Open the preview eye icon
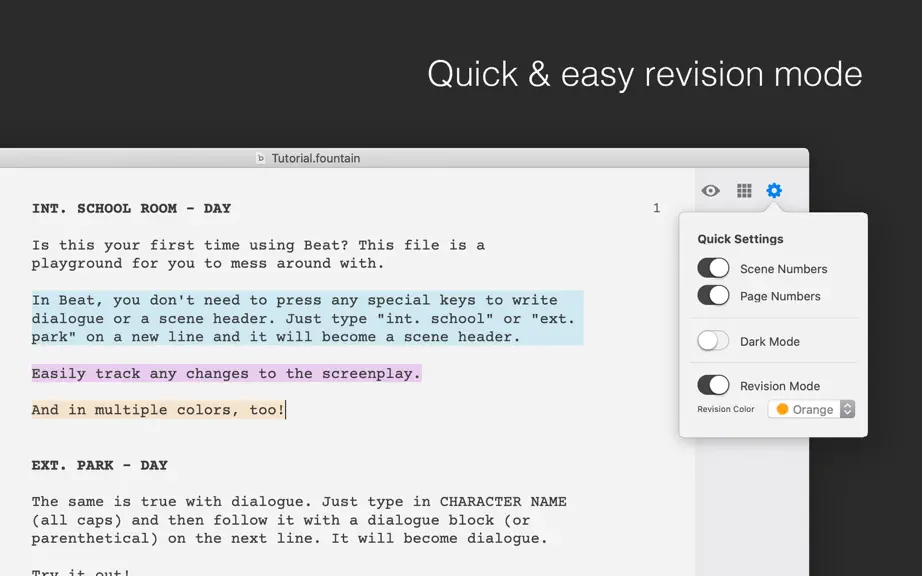922x576 pixels. coord(710,190)
